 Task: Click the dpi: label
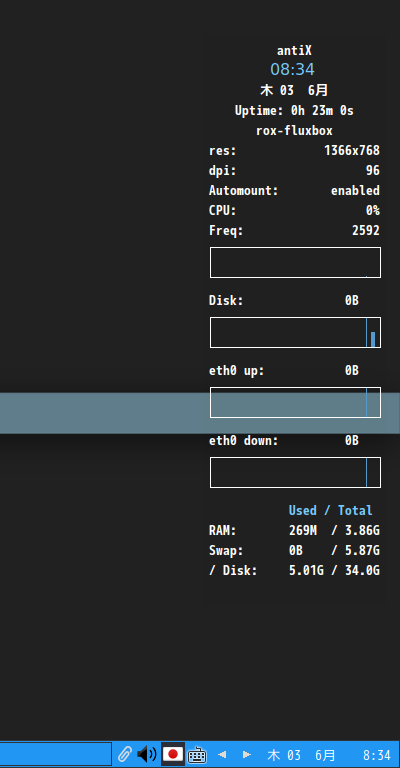[x=223, y=170]
